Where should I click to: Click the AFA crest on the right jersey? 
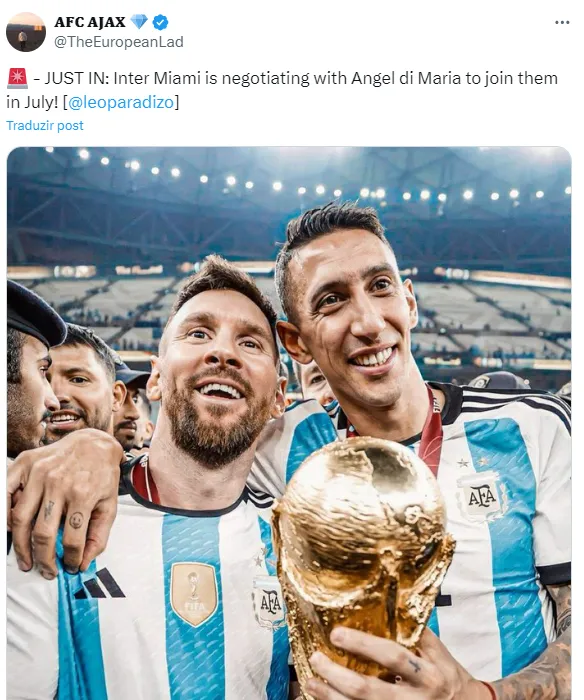pyautogui.click(x=482, y=496)
